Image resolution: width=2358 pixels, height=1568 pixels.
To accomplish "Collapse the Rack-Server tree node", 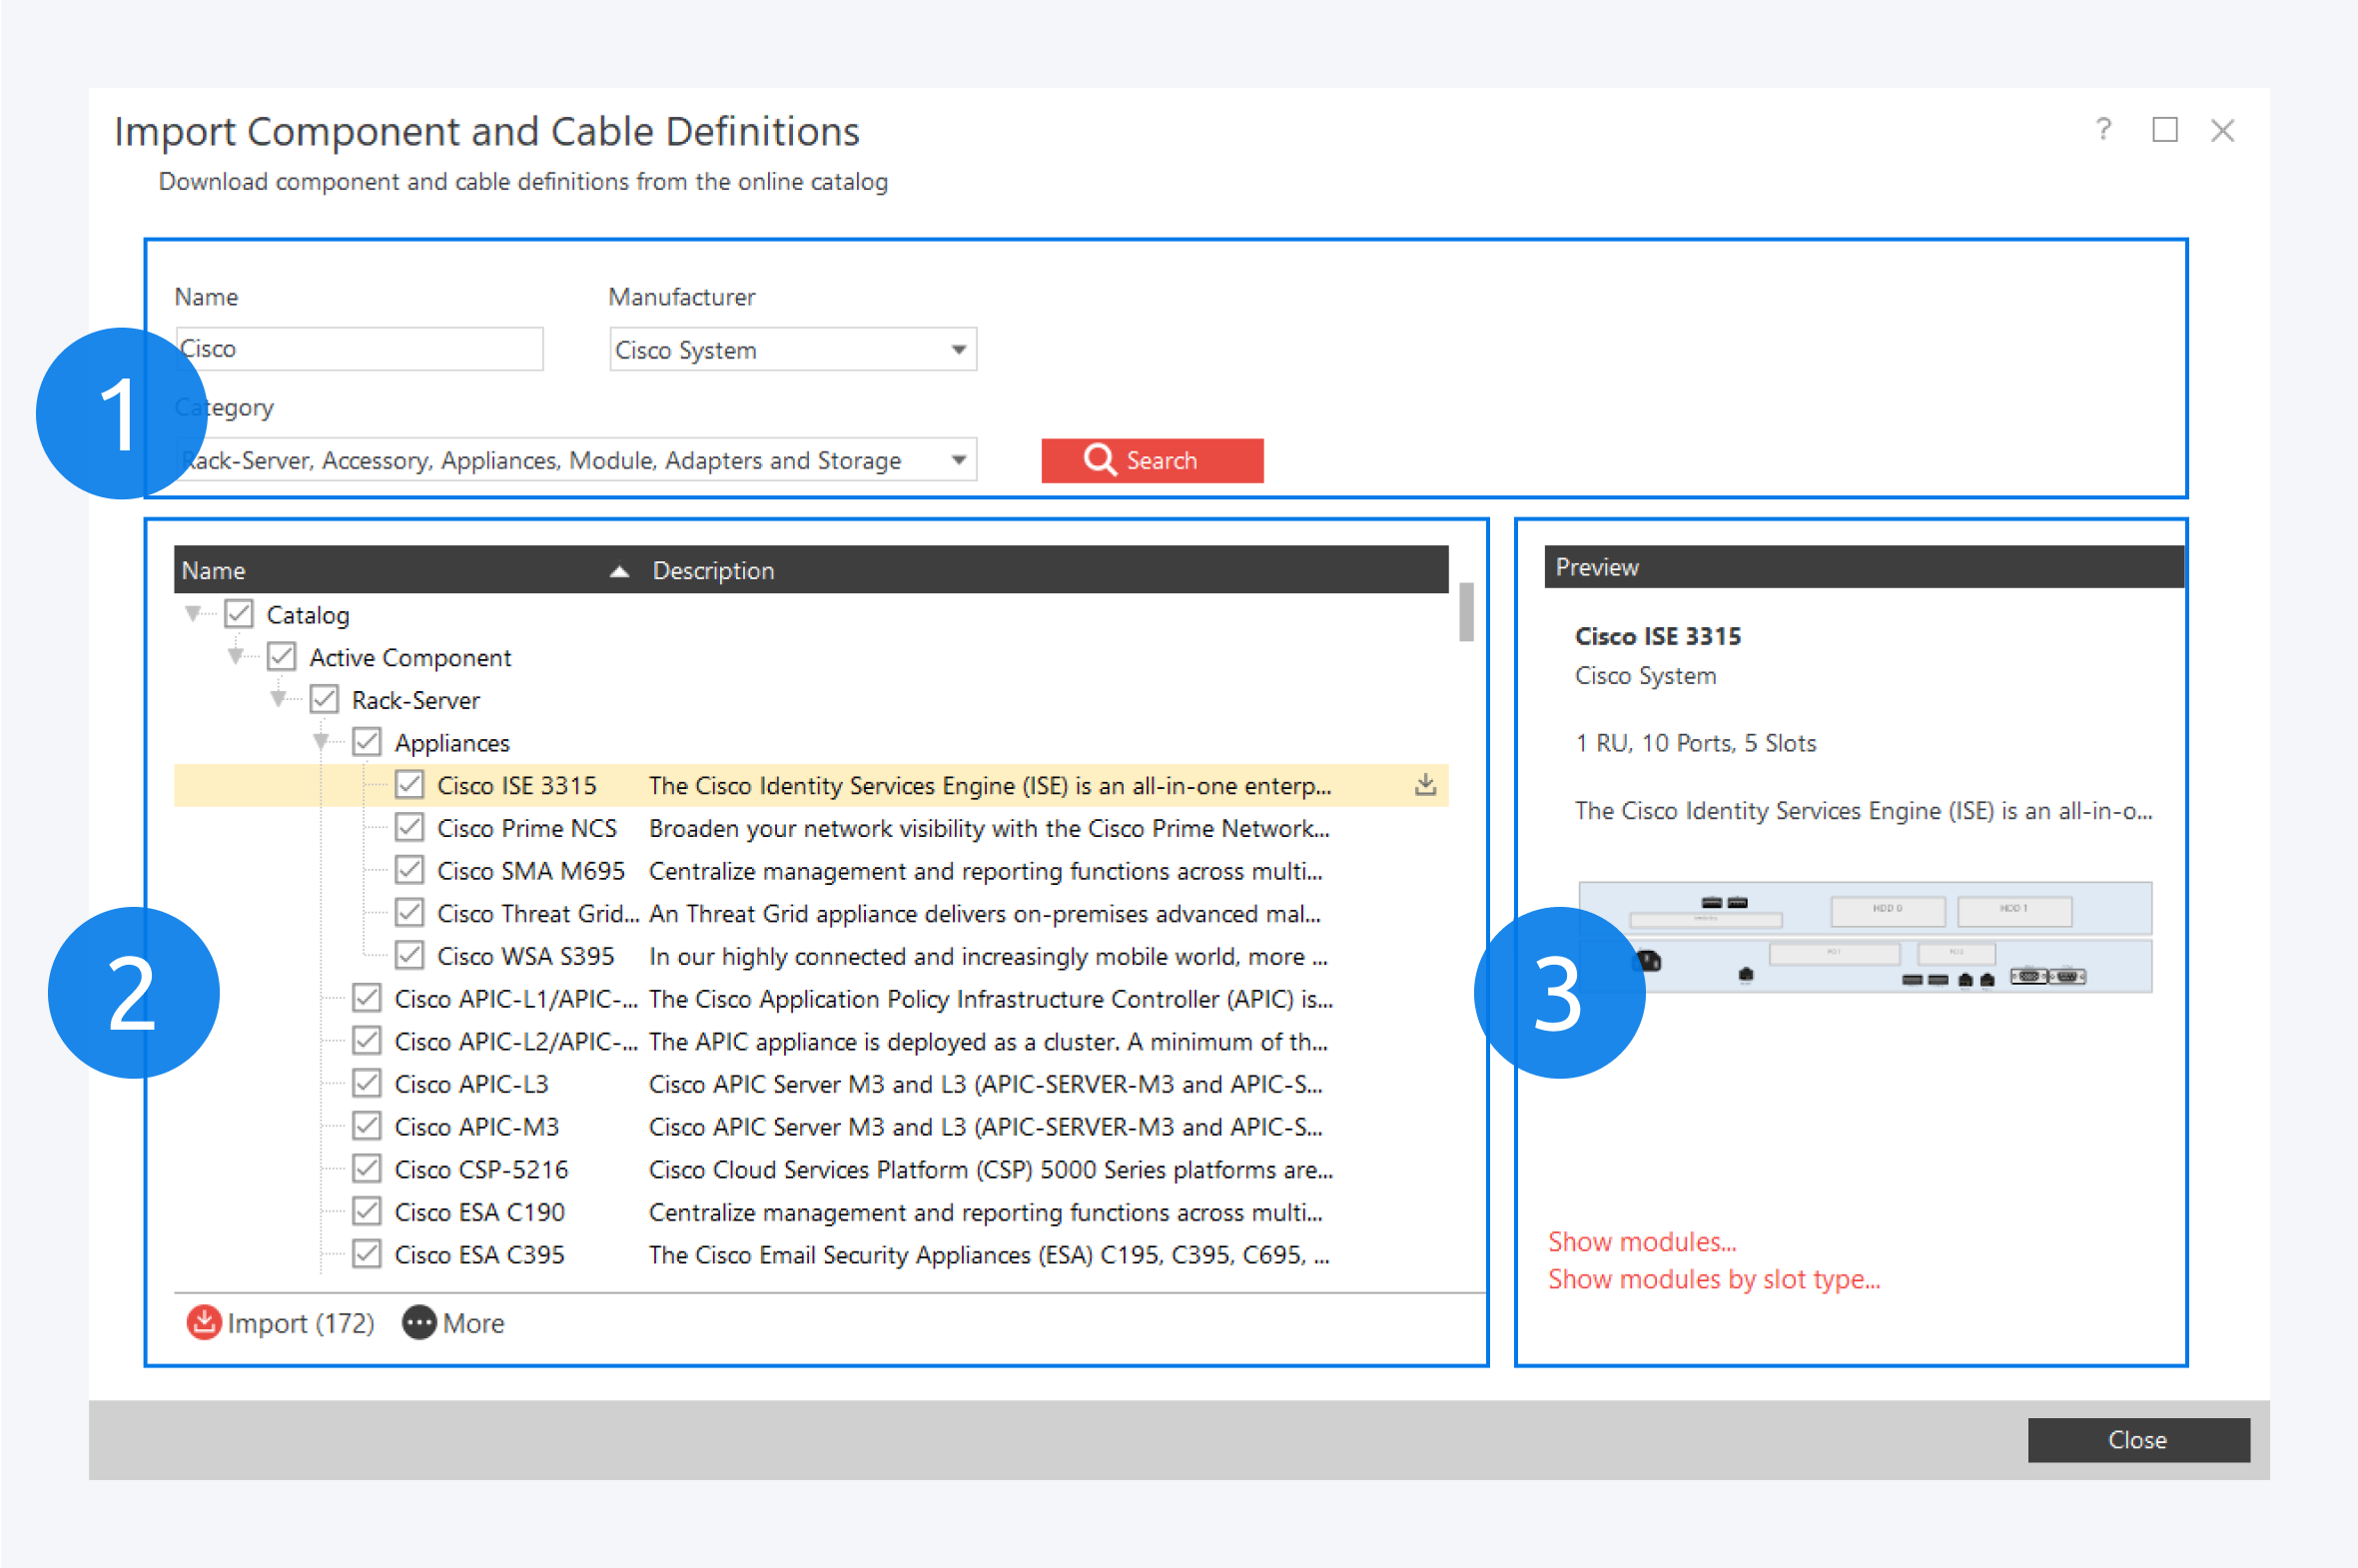I will tap(277, 699).
